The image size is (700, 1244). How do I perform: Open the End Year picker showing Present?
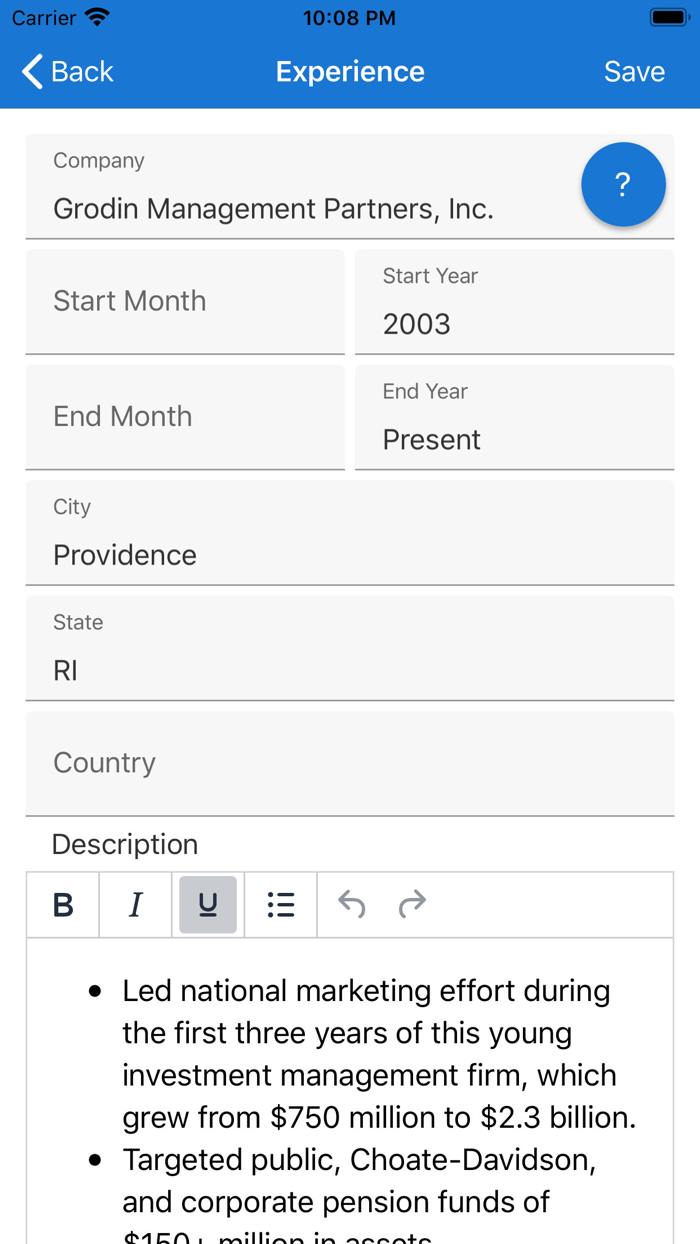point(515,425)
